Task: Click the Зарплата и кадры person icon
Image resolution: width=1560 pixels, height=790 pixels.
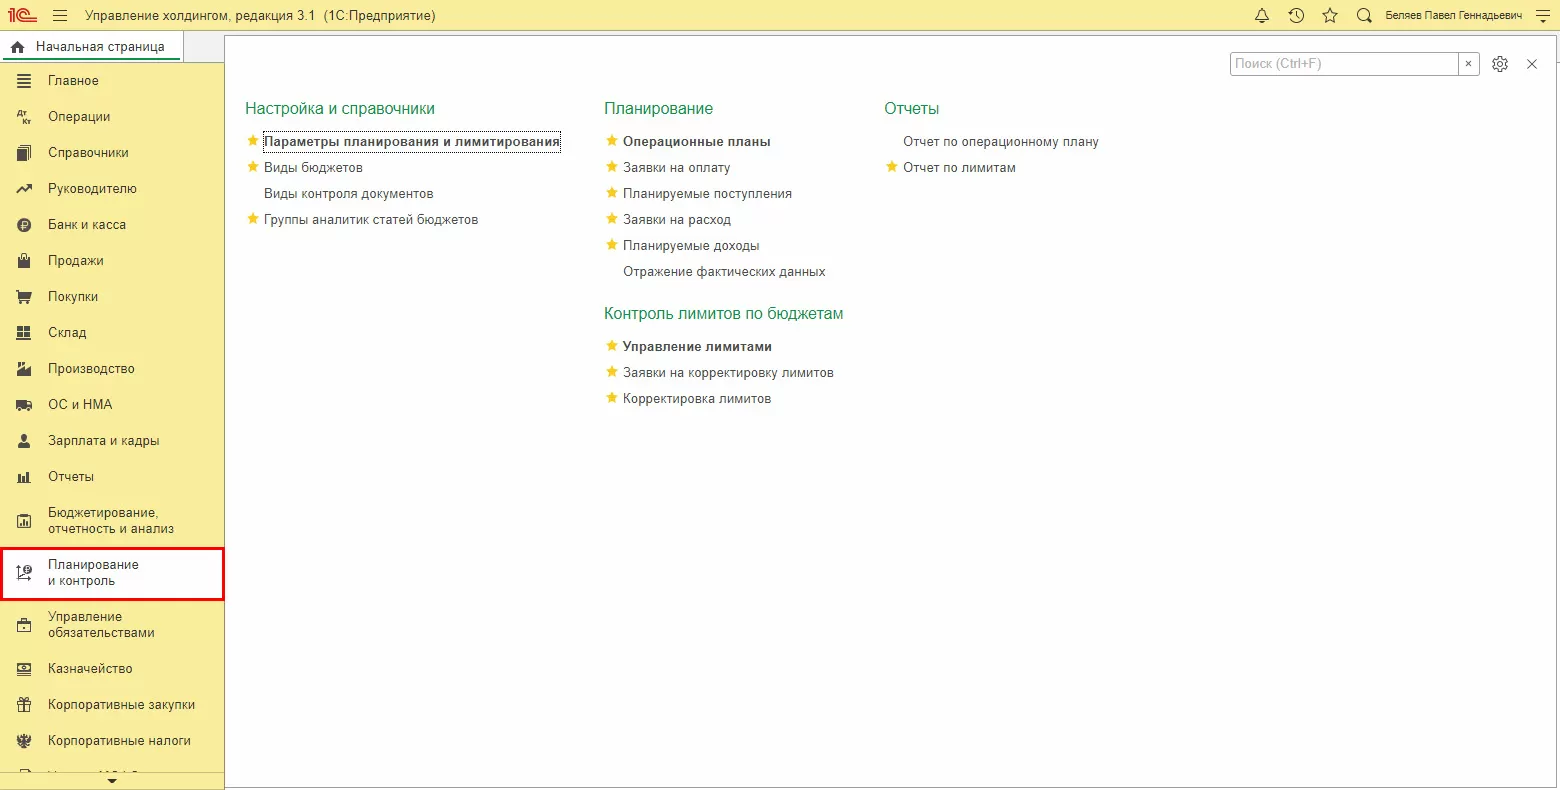Action: click(x=25, y=441)
